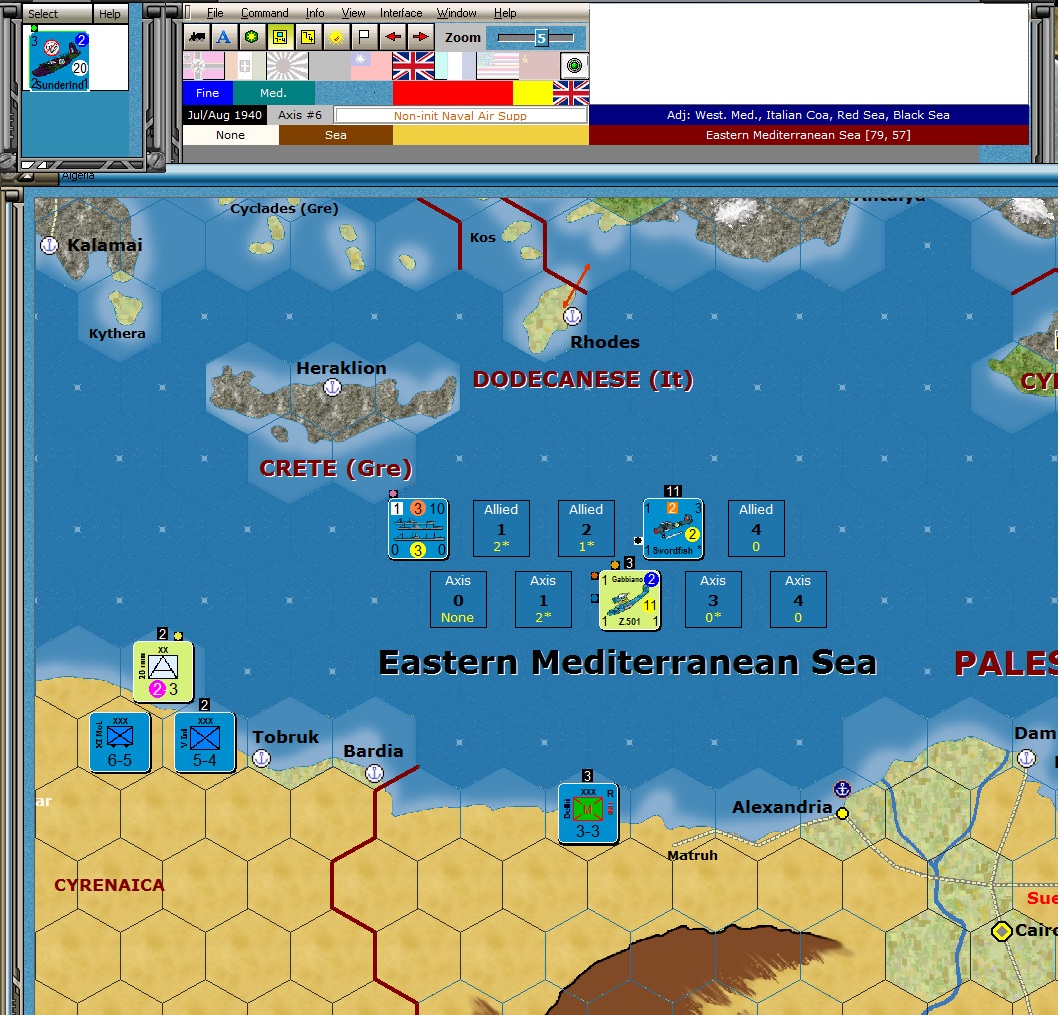1058x1015 pixels.
Task: Click the Union Jack flag in the flags row
Action: [413, 66]
